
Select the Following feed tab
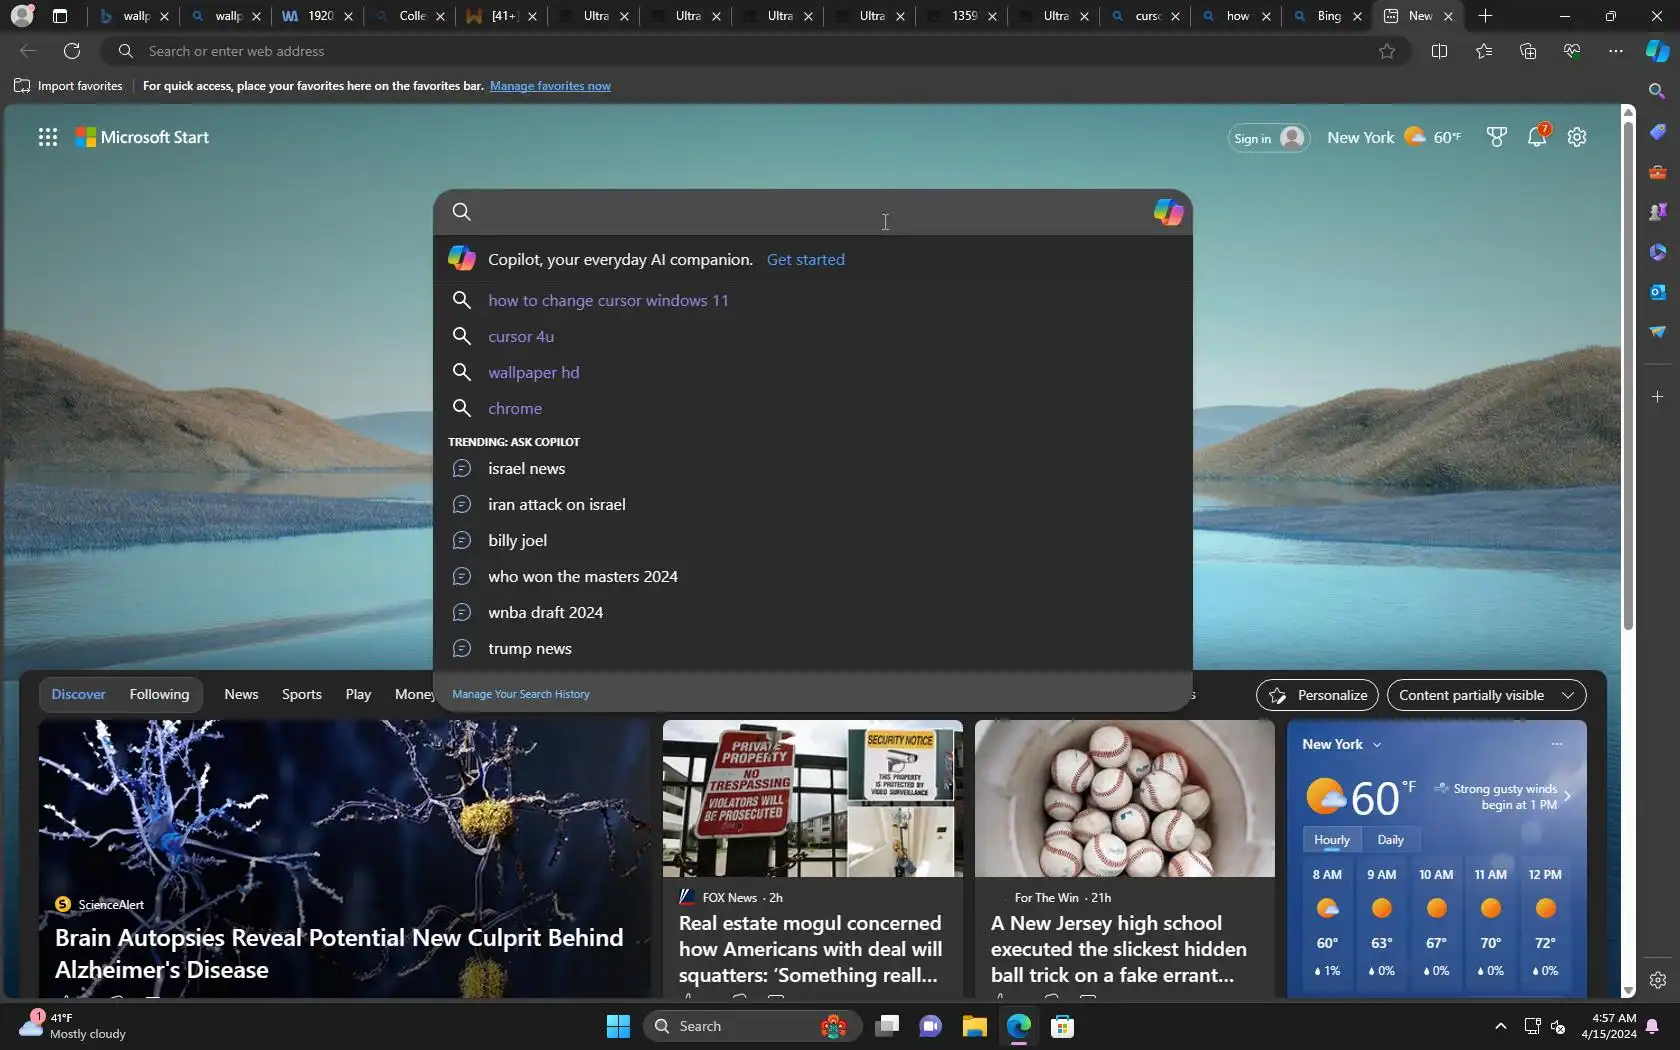[159, 694]
